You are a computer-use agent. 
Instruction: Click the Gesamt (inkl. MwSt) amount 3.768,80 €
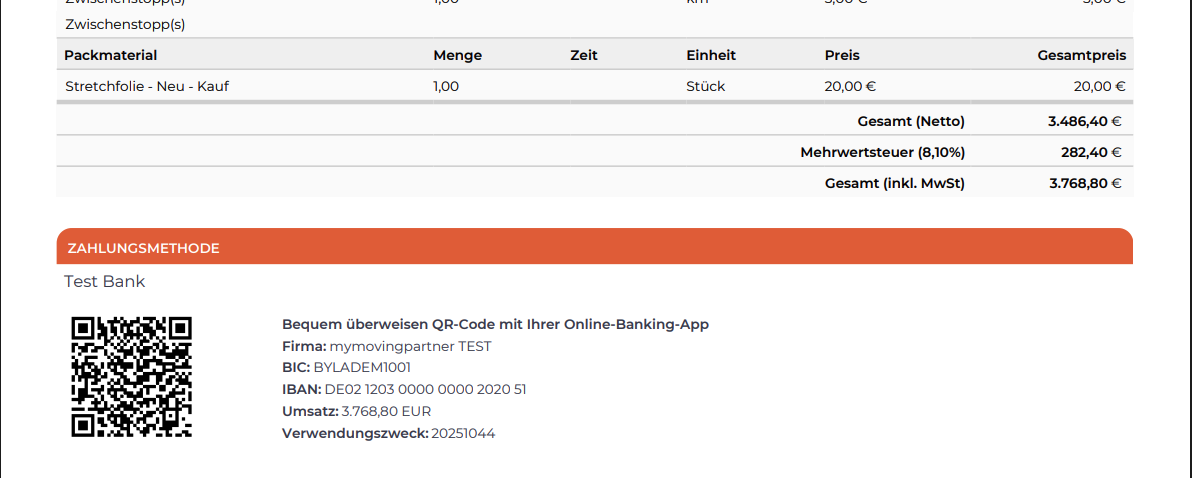(x=1085, y=183)
